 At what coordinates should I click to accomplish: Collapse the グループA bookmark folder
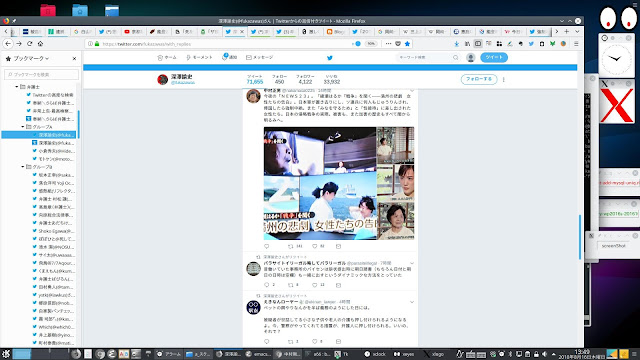[x=23, y=127]
